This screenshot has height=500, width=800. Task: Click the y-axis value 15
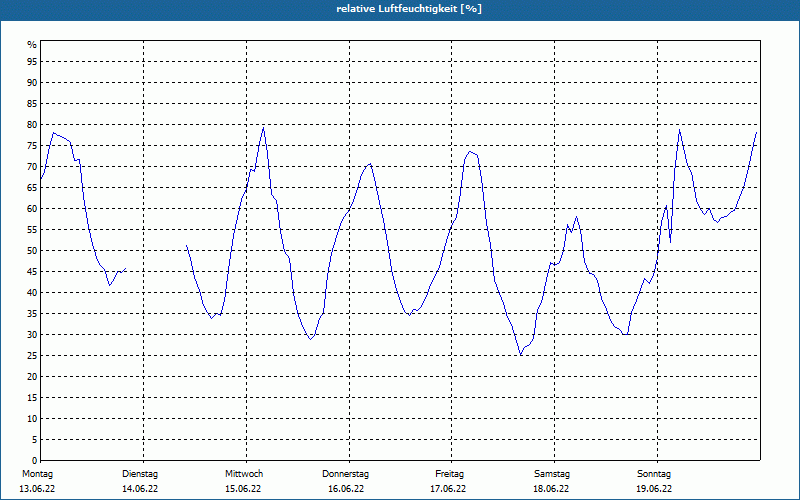tap(32, 397)
